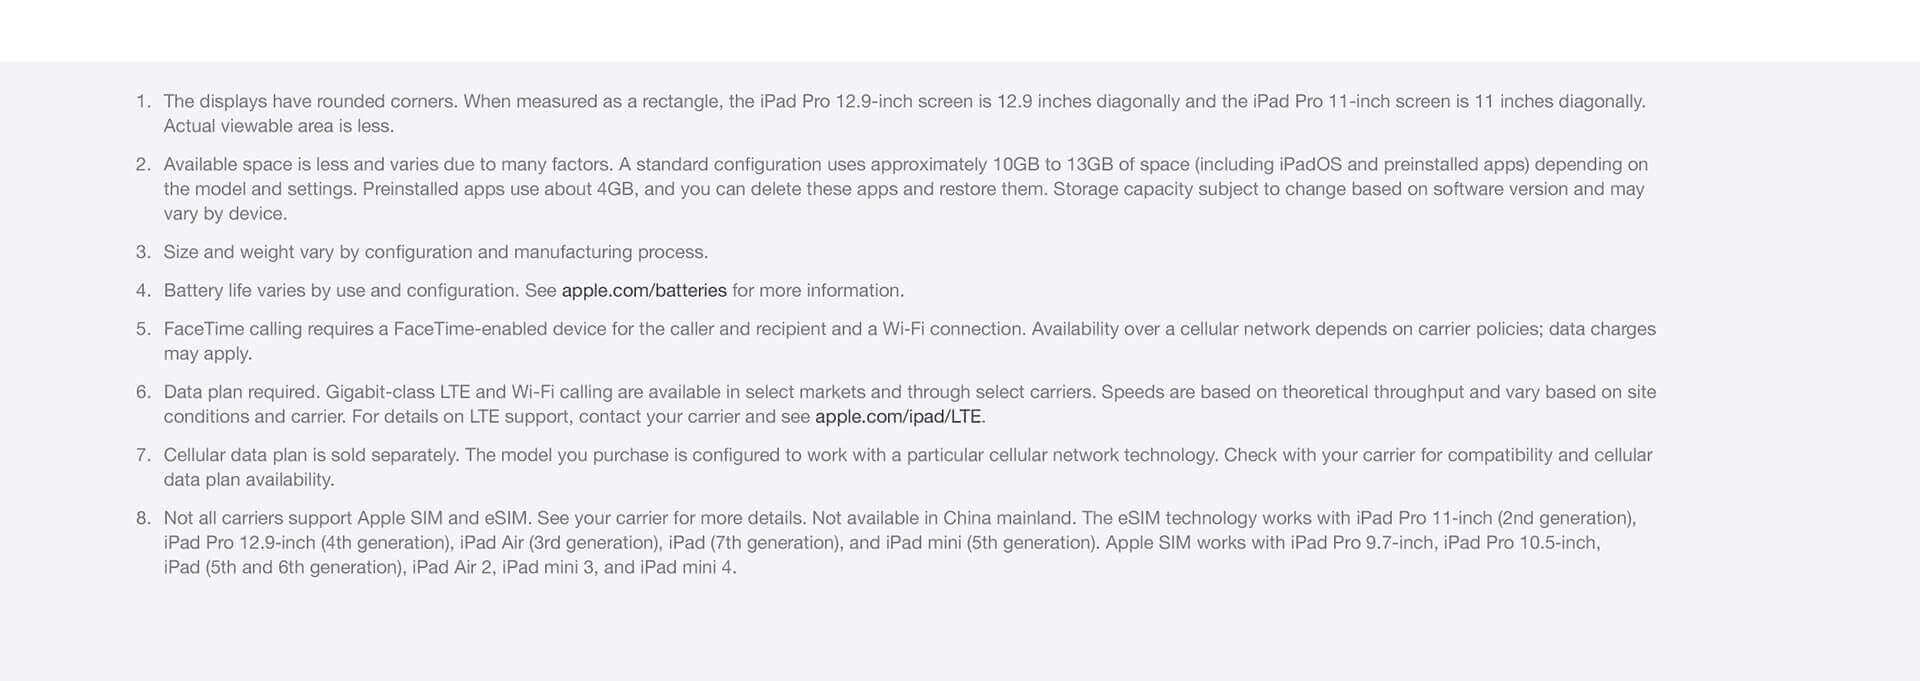
Task: Click the footnote number 1 marker
Action: click(143, 102)
